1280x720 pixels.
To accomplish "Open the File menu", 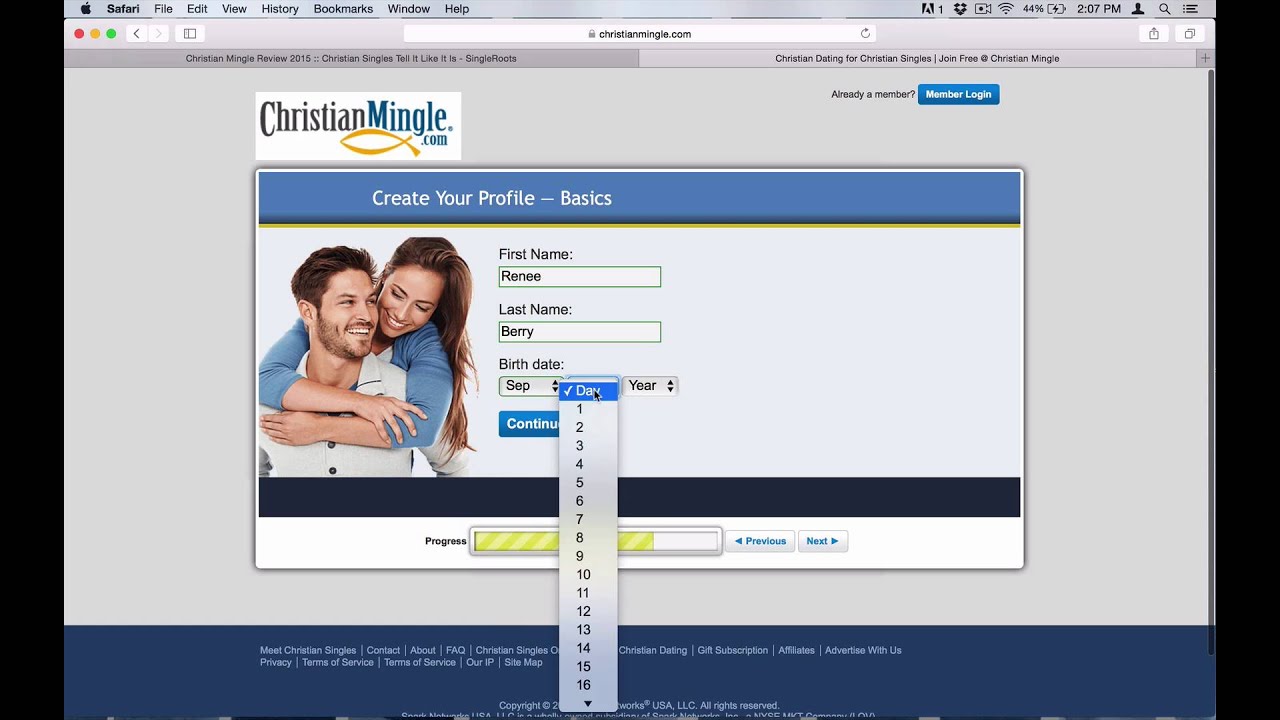I will point(163,9).
